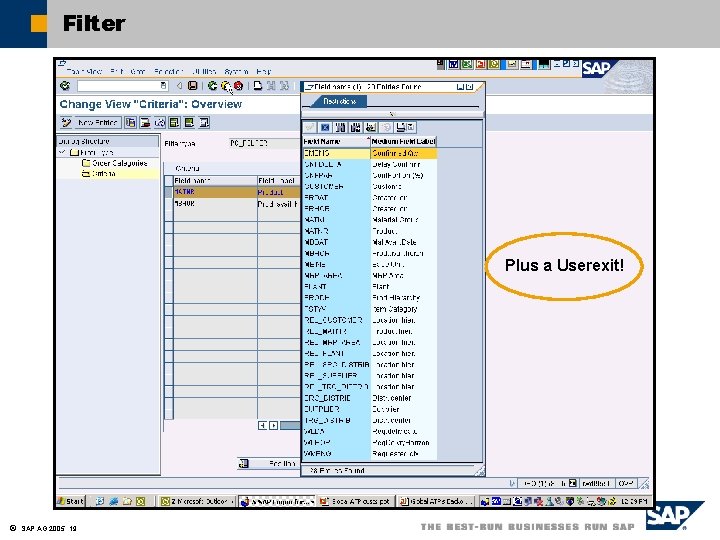The width and height of the screenshot is (720, 540).
Task: Switch to the Global ATP document taskbar item
Action: pos(436,501)
